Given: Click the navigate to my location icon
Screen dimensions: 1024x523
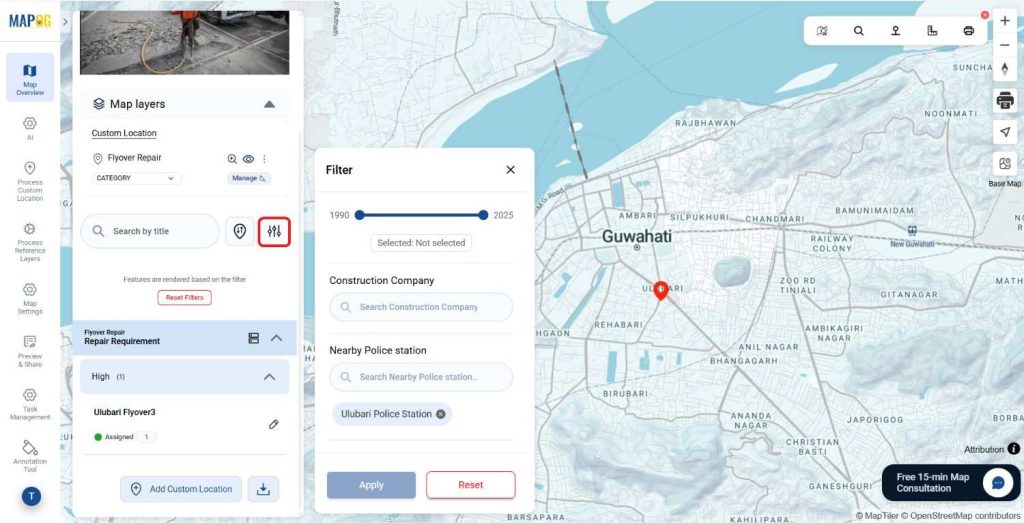Looking at the screenshot, I should coord(1005,132).
